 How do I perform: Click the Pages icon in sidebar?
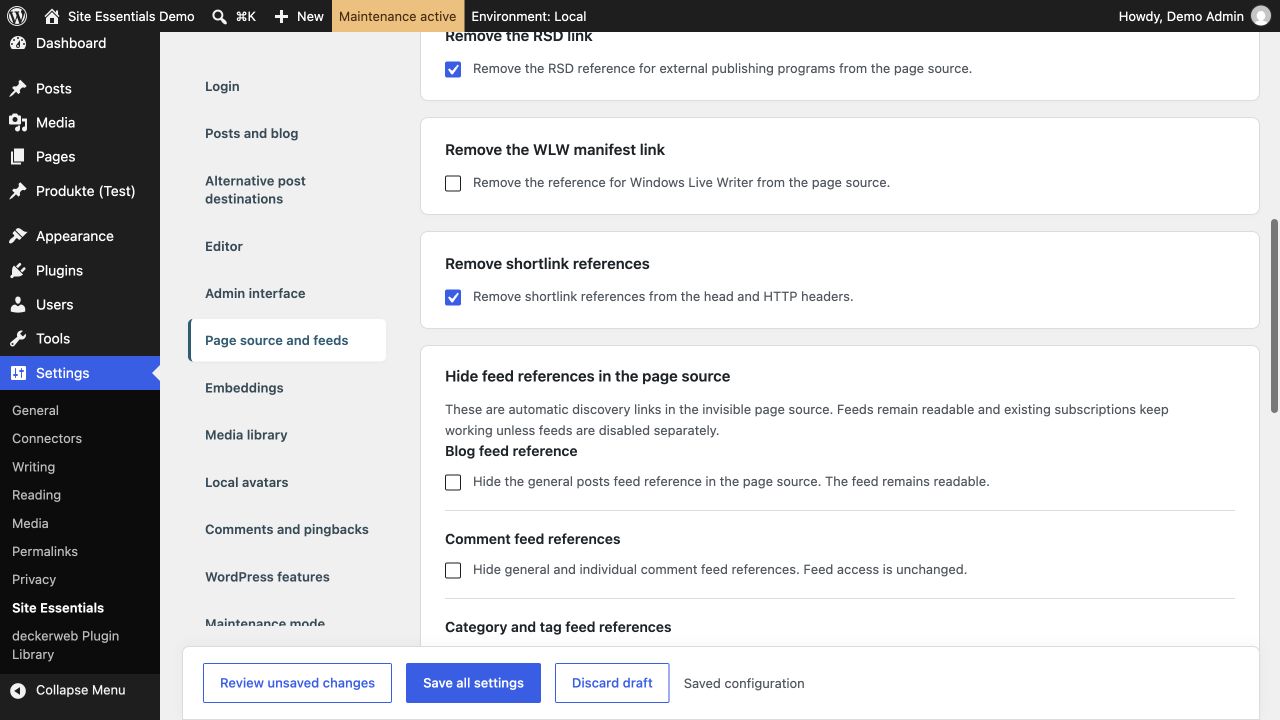tap(18, 156)
